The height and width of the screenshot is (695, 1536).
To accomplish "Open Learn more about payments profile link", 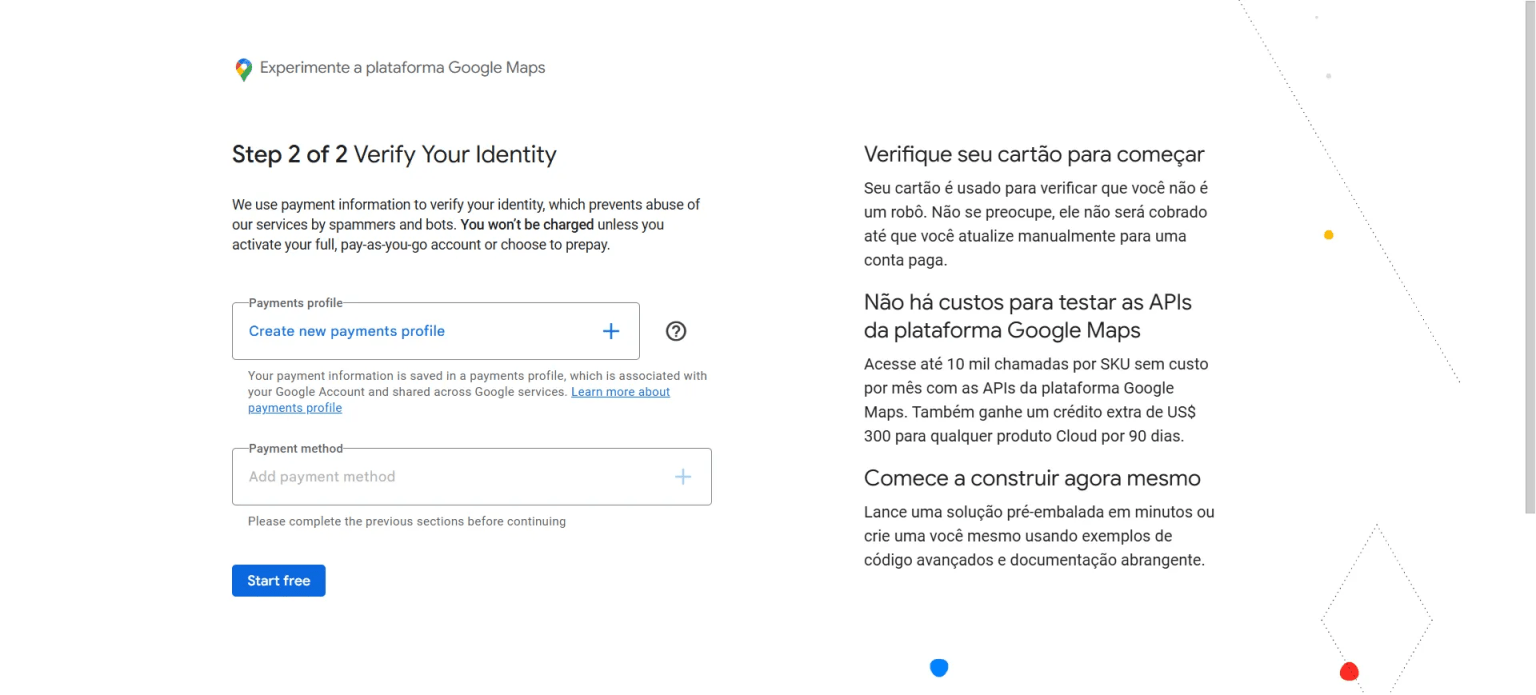I will (620, 391).
